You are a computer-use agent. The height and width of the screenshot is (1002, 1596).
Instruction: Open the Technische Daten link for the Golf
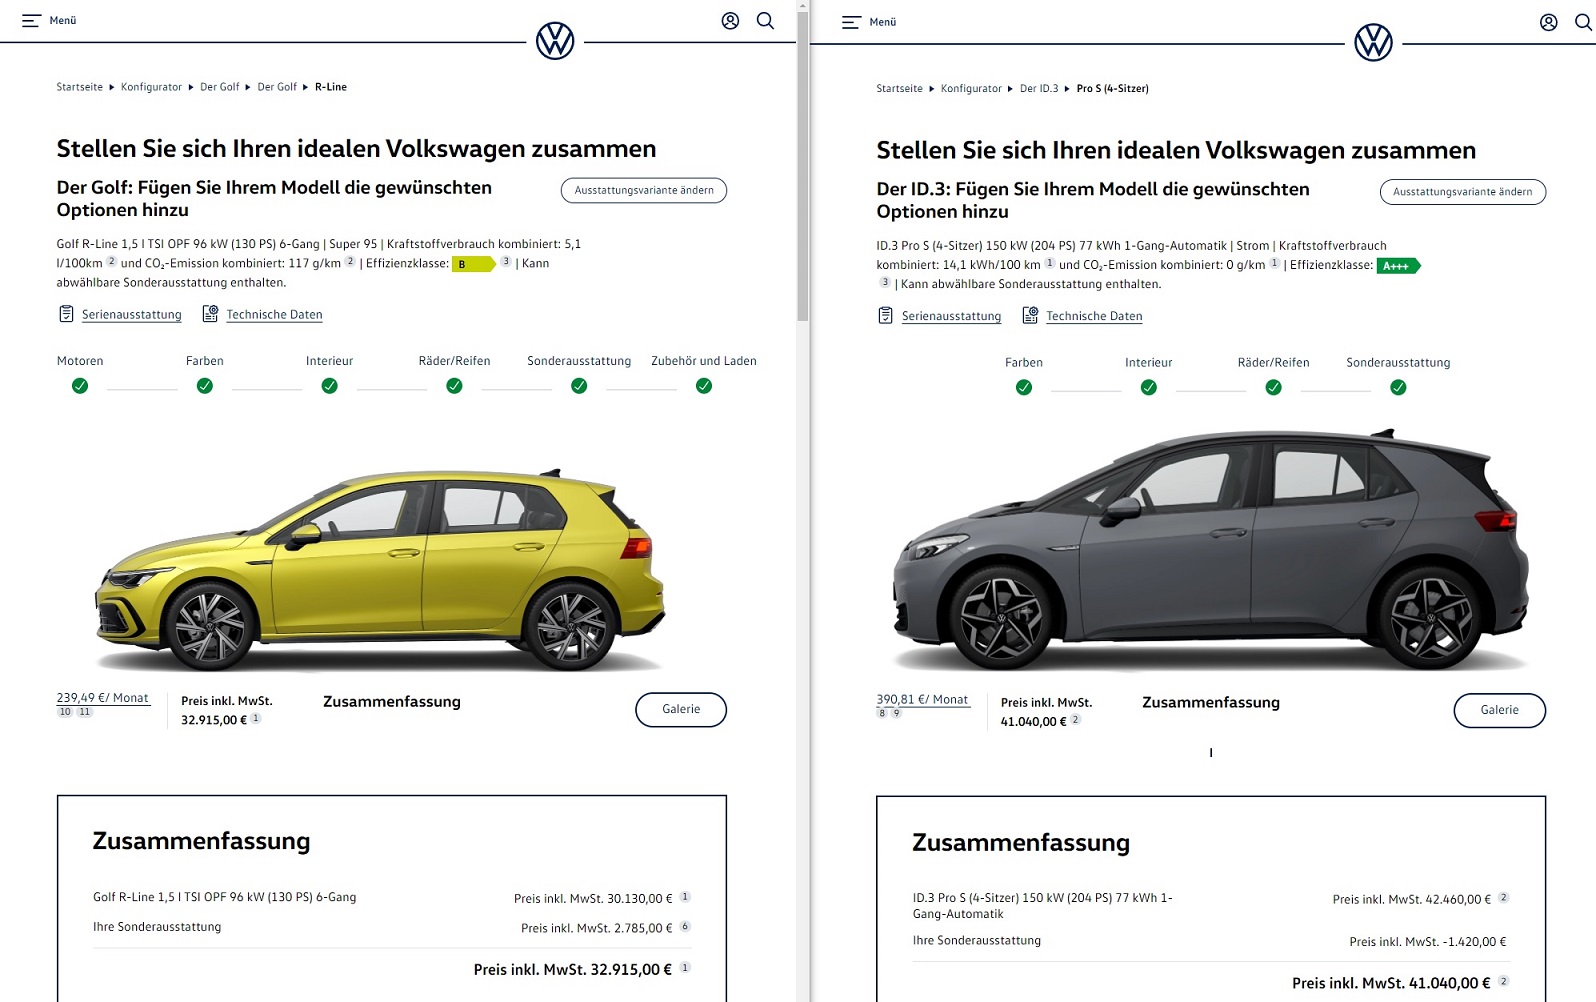[274, 314]
